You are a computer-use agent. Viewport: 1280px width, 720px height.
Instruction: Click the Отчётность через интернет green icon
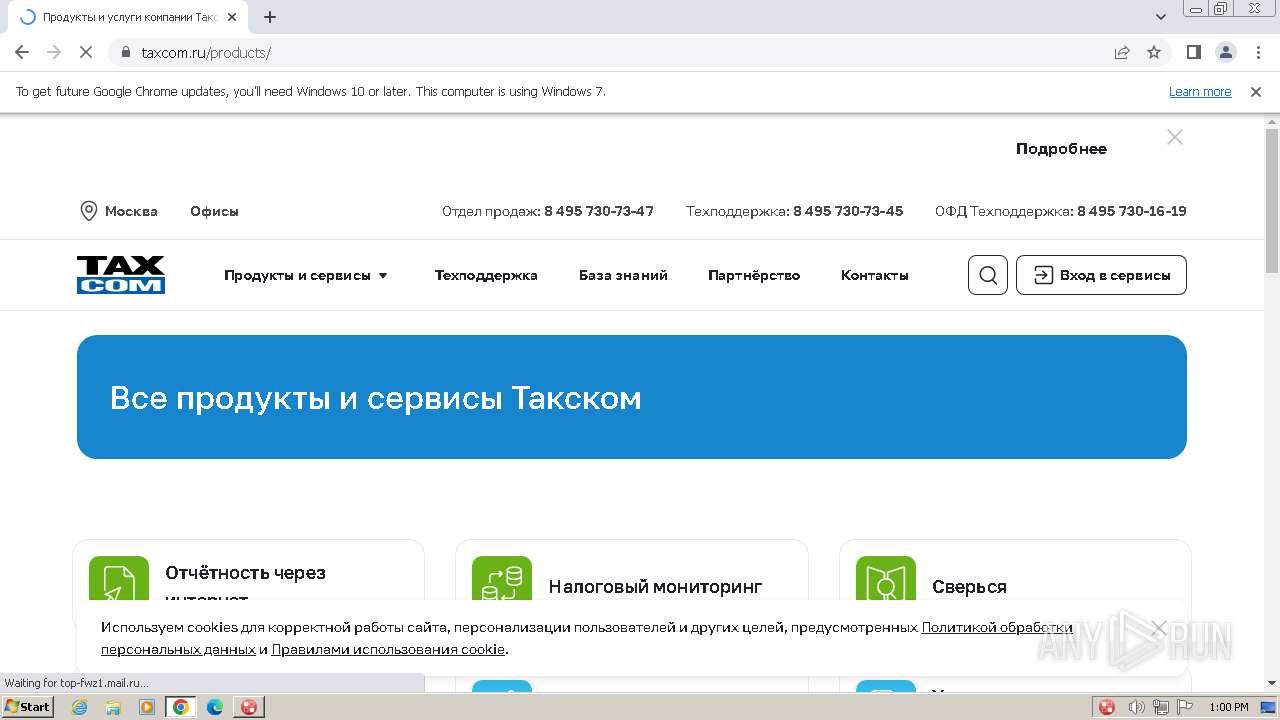pos(119,579)
